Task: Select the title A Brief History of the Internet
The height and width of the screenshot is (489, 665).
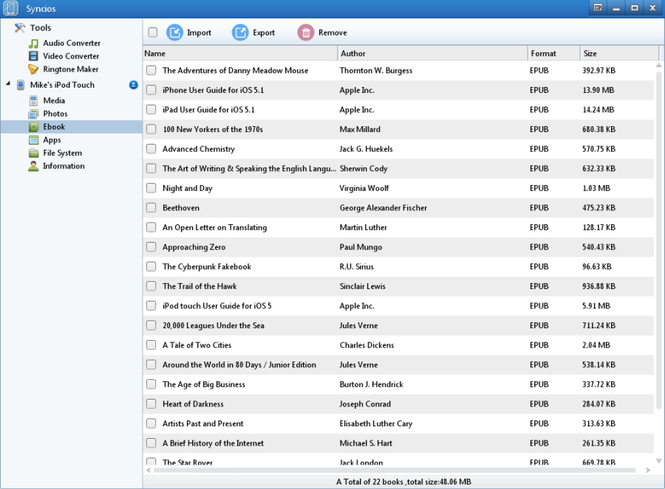Action: (213, 443)
